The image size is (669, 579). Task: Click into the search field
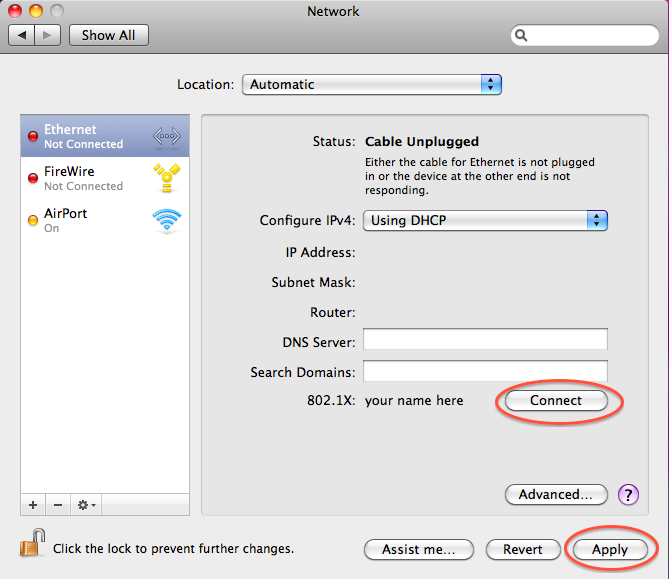[x=585, y=35]
